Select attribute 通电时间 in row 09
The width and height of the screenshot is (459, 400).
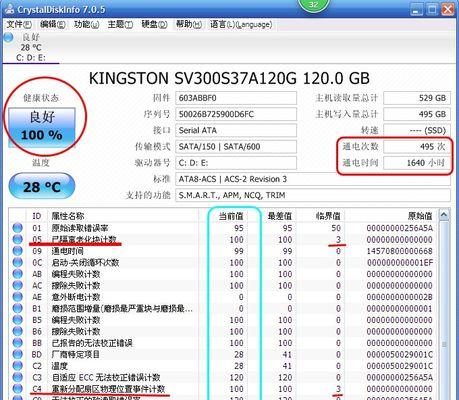(x=67, y=251)
